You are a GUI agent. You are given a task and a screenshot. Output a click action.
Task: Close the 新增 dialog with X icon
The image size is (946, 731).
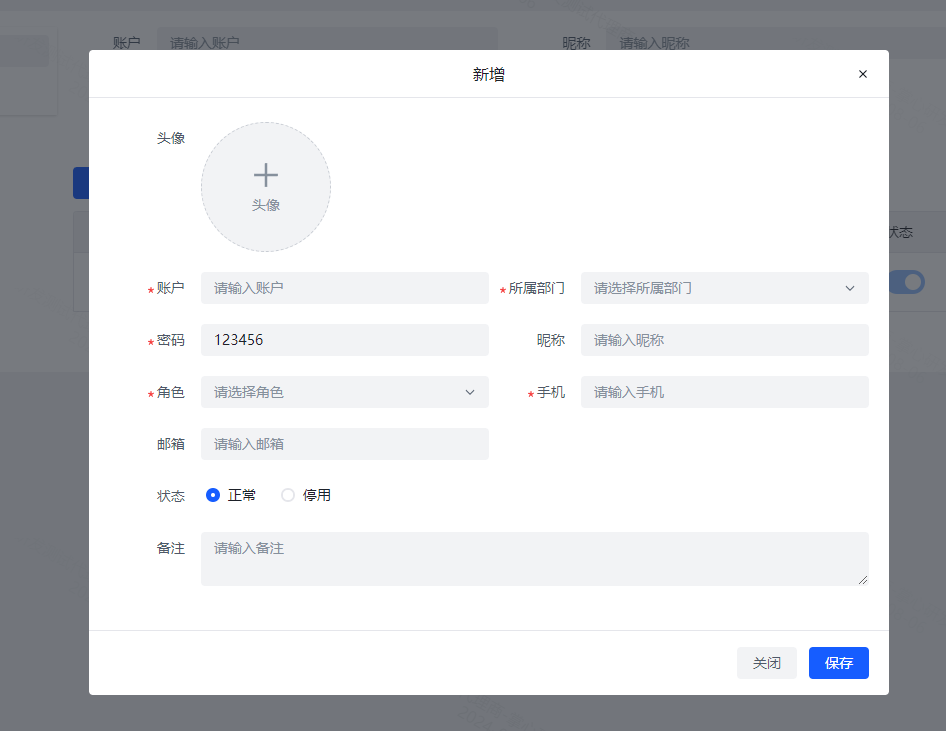863,74
